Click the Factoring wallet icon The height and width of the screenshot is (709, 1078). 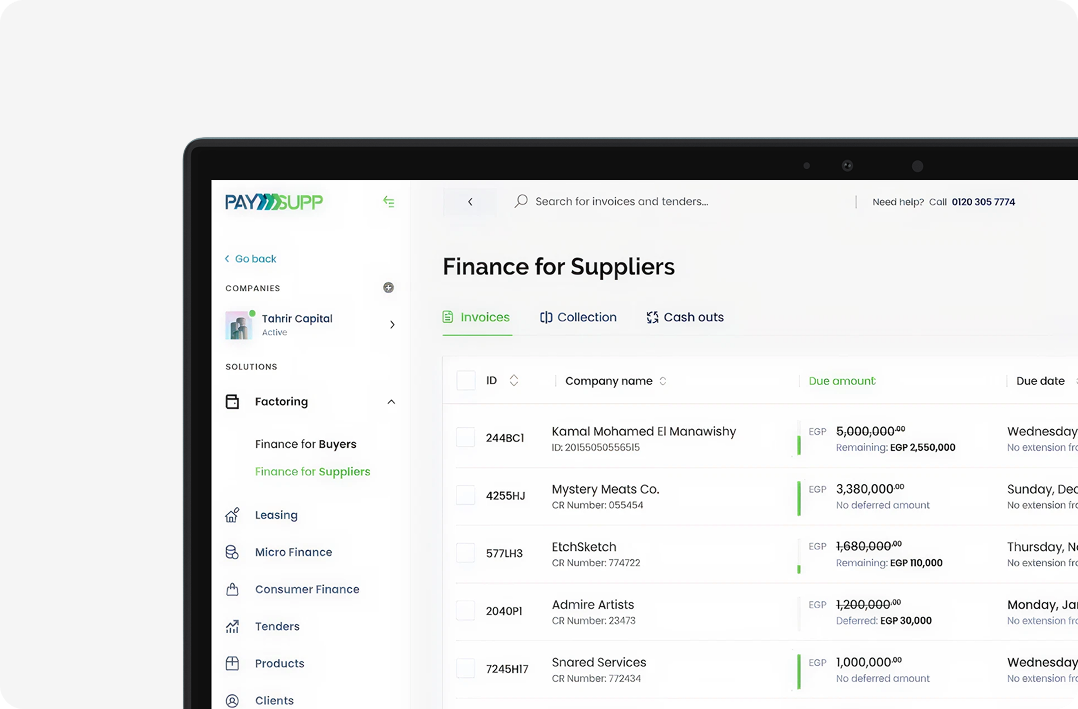pos(232,402)
